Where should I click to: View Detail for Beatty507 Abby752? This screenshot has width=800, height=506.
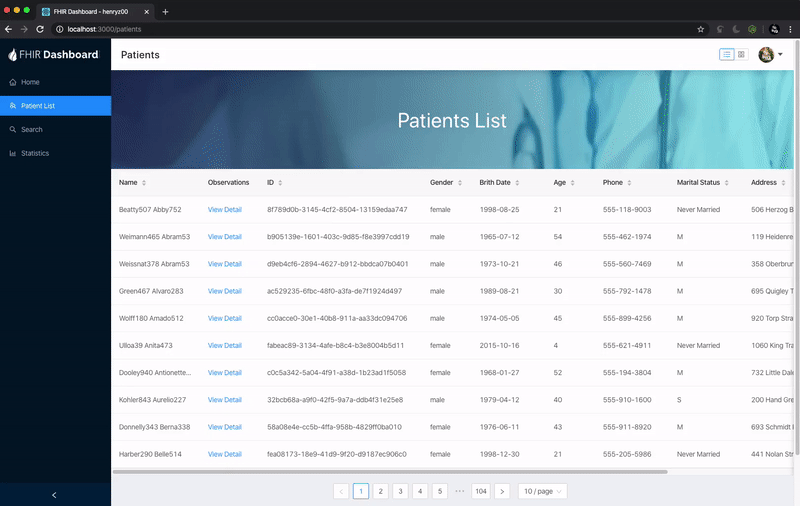tap(224, 210)
